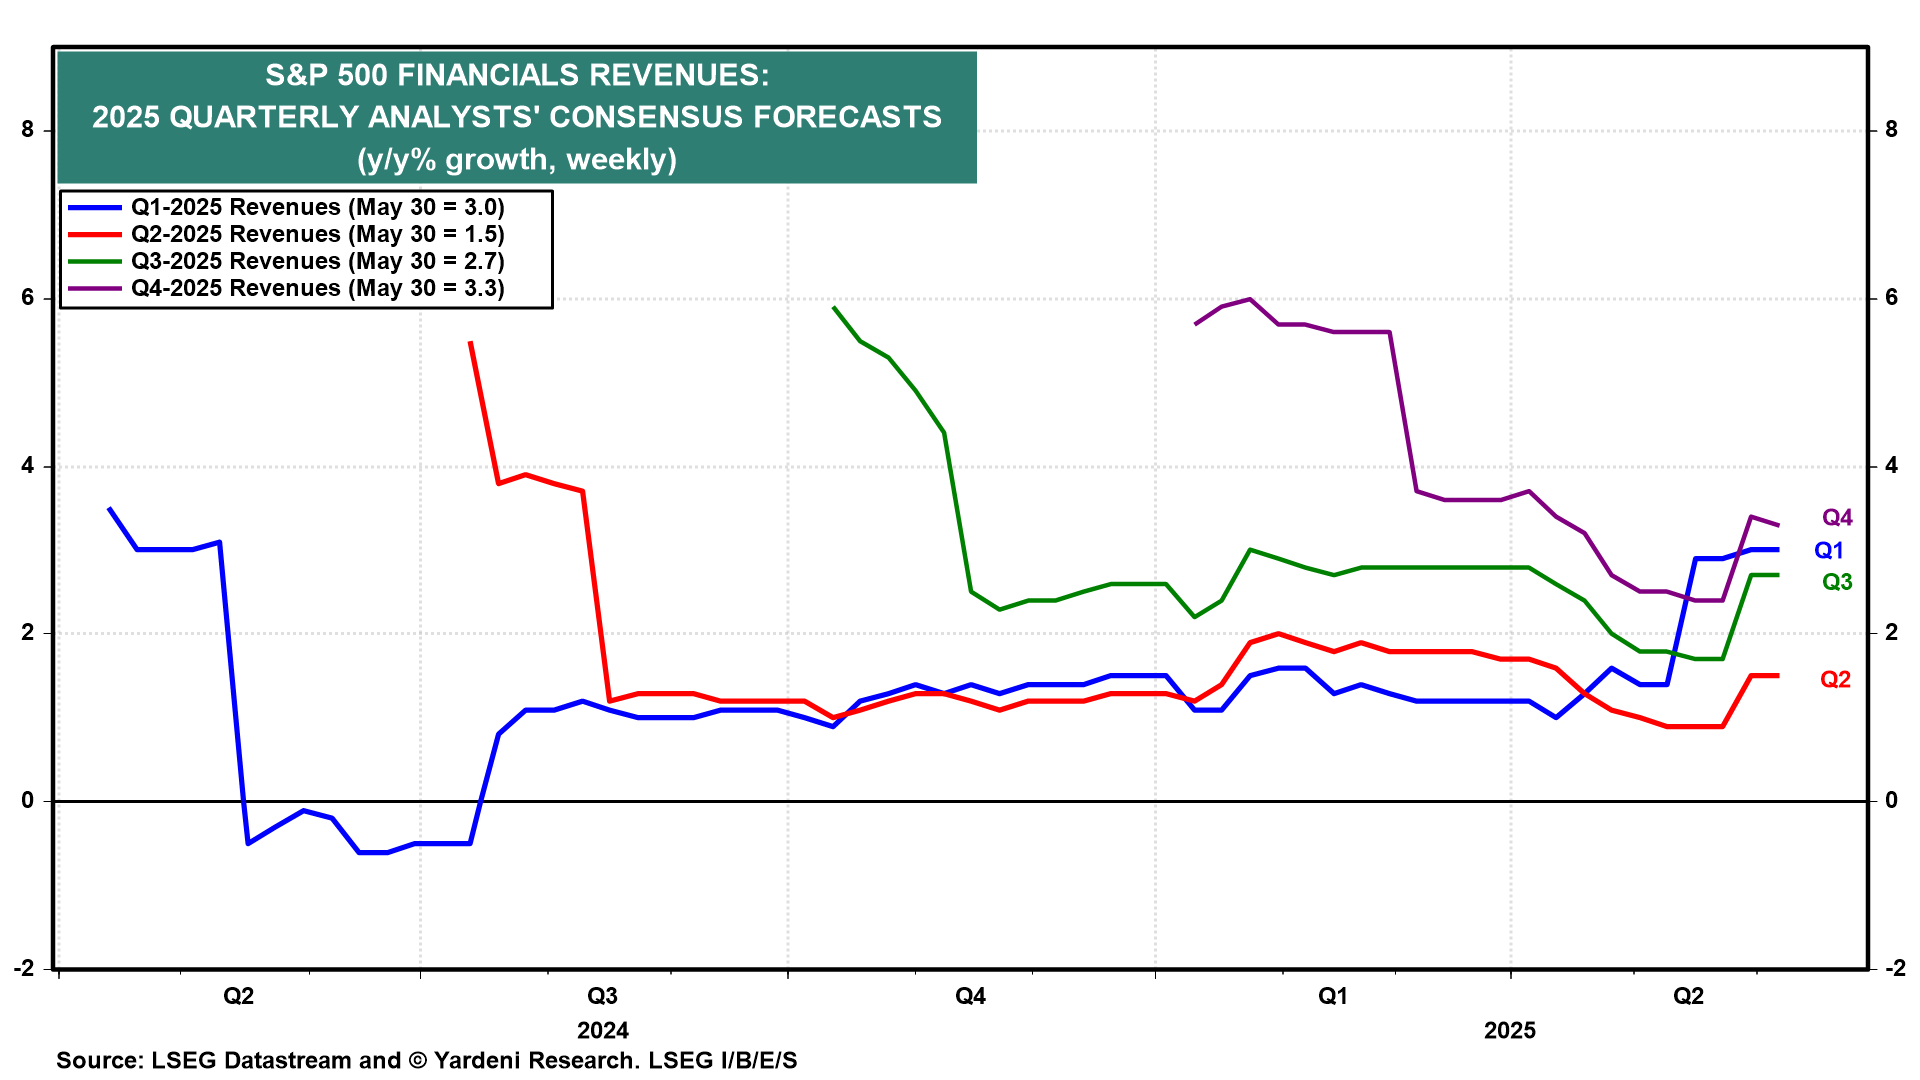The width and height of the screenshot is (1920, 1080).
Task: Click the source attribution text
Action: point(427,1060)
